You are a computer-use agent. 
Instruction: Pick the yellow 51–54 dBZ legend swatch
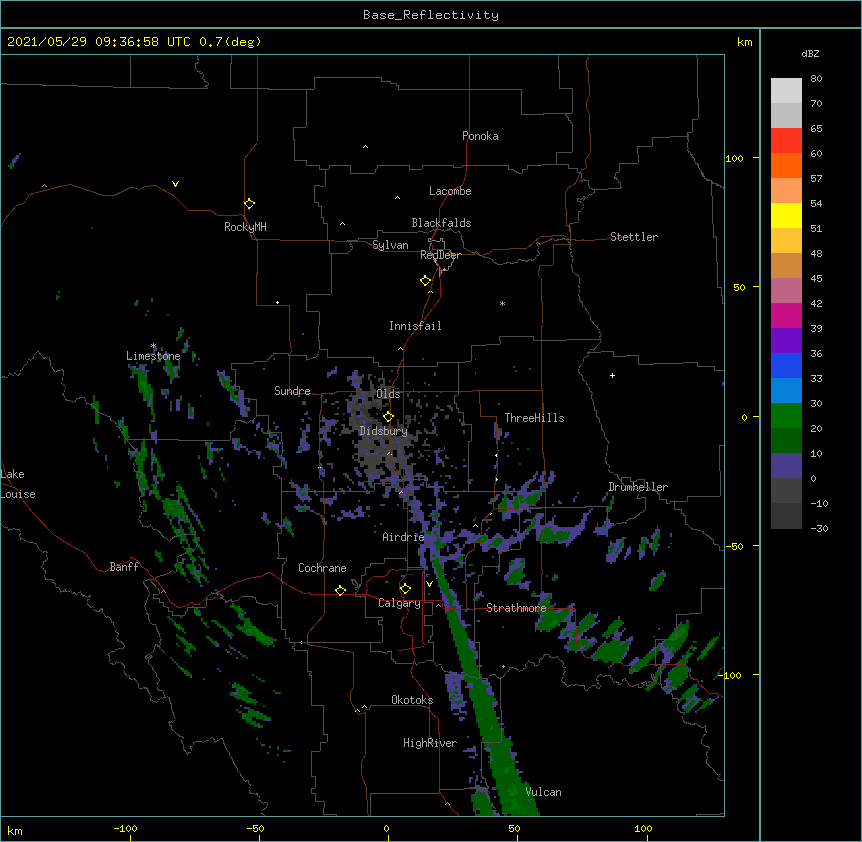pos(786,215)
